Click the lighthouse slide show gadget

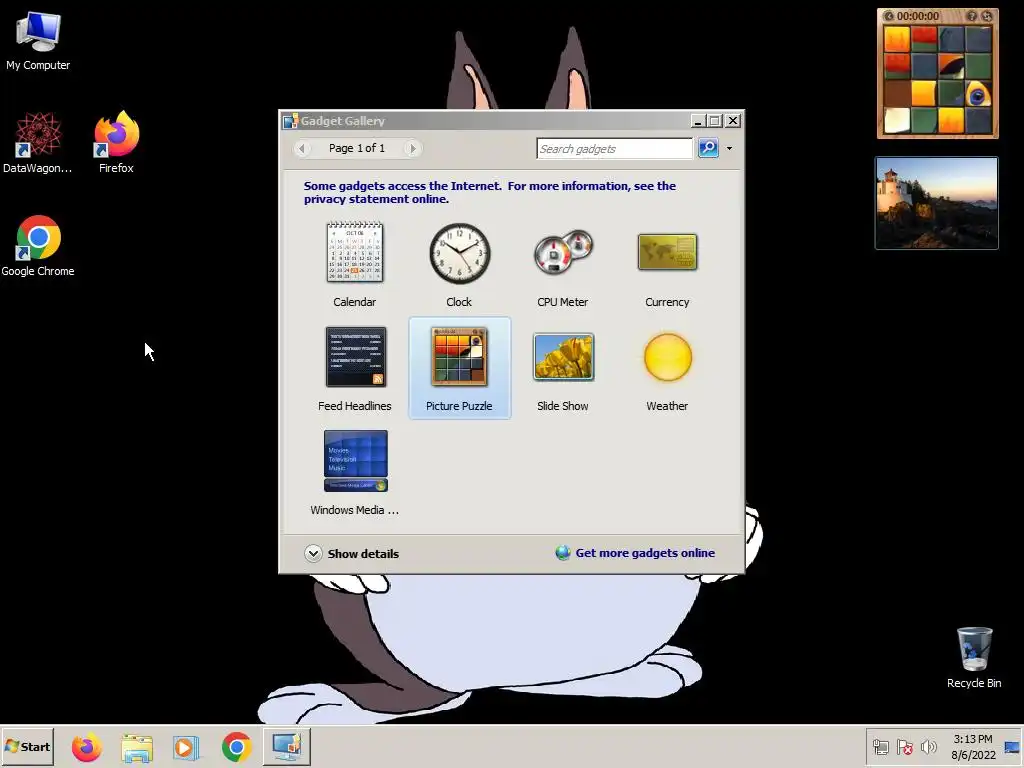[936, 203]
